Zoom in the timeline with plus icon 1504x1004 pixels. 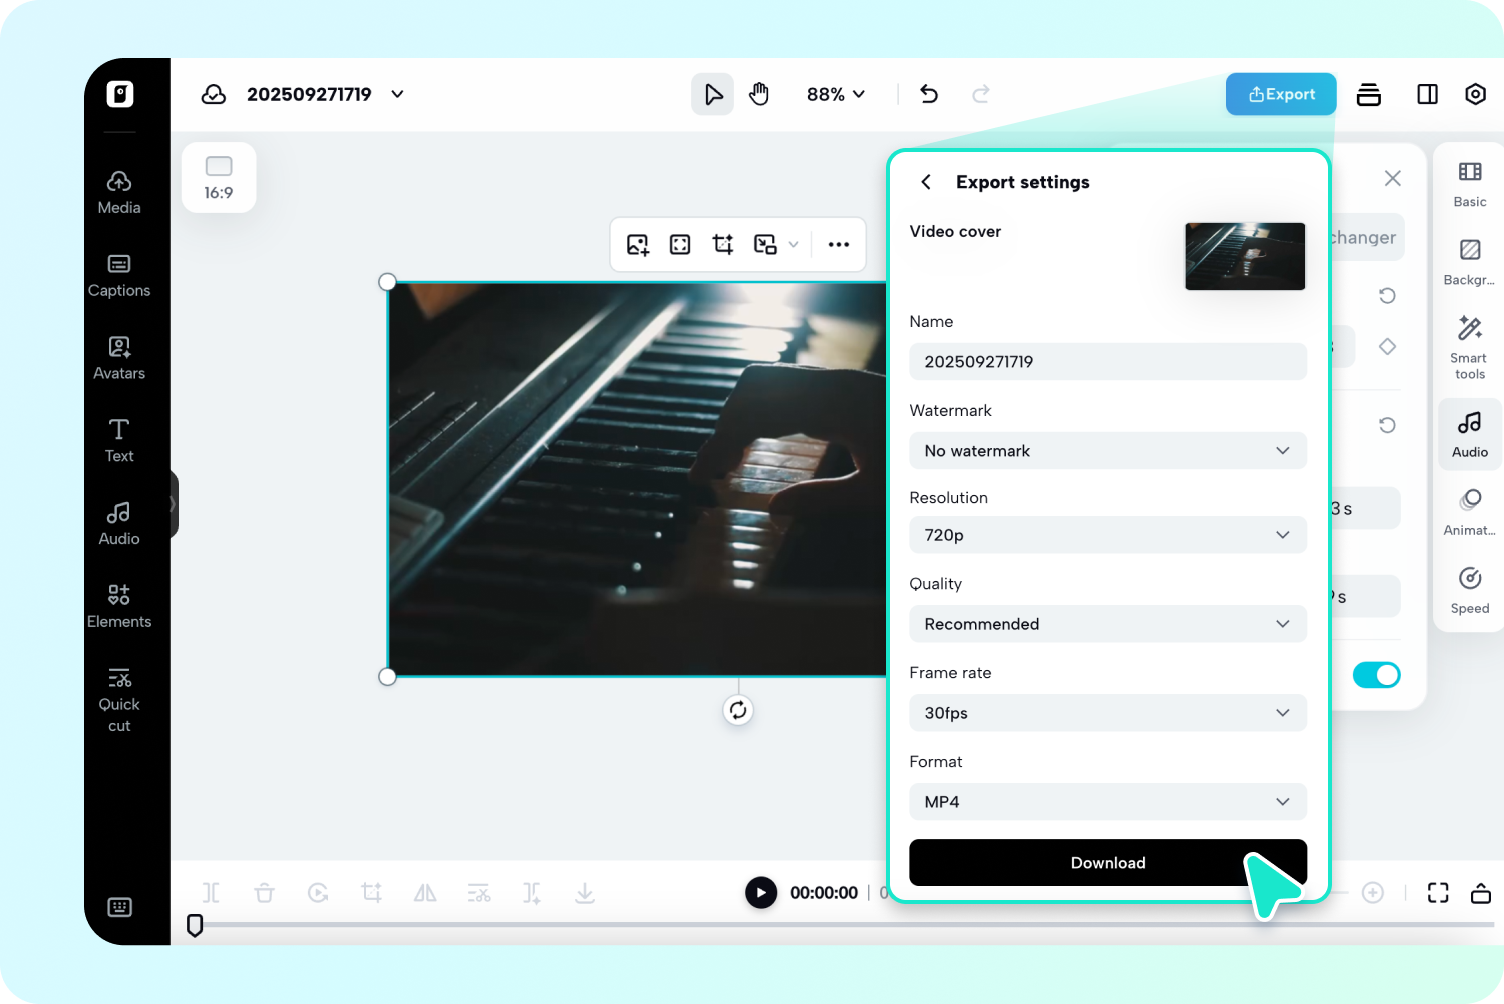1373,893
